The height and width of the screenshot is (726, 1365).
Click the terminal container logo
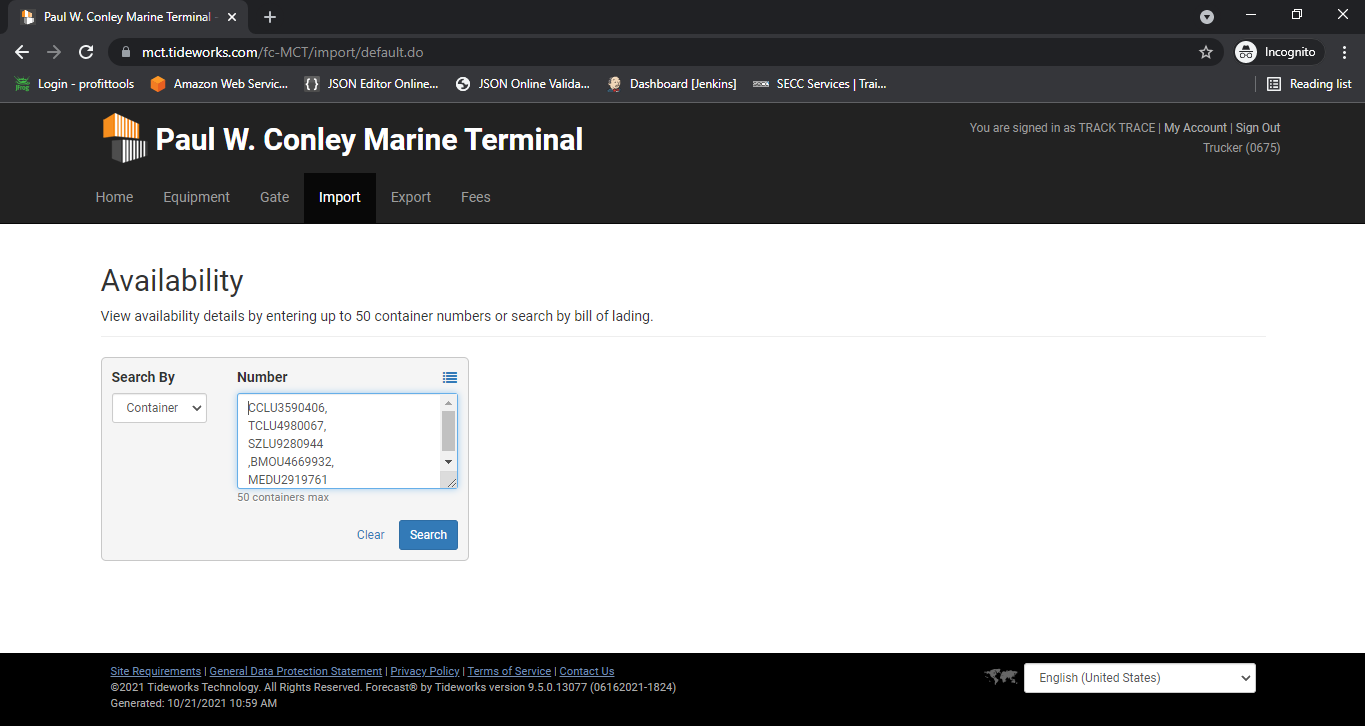pyautogui.click(x=124, y=138)
